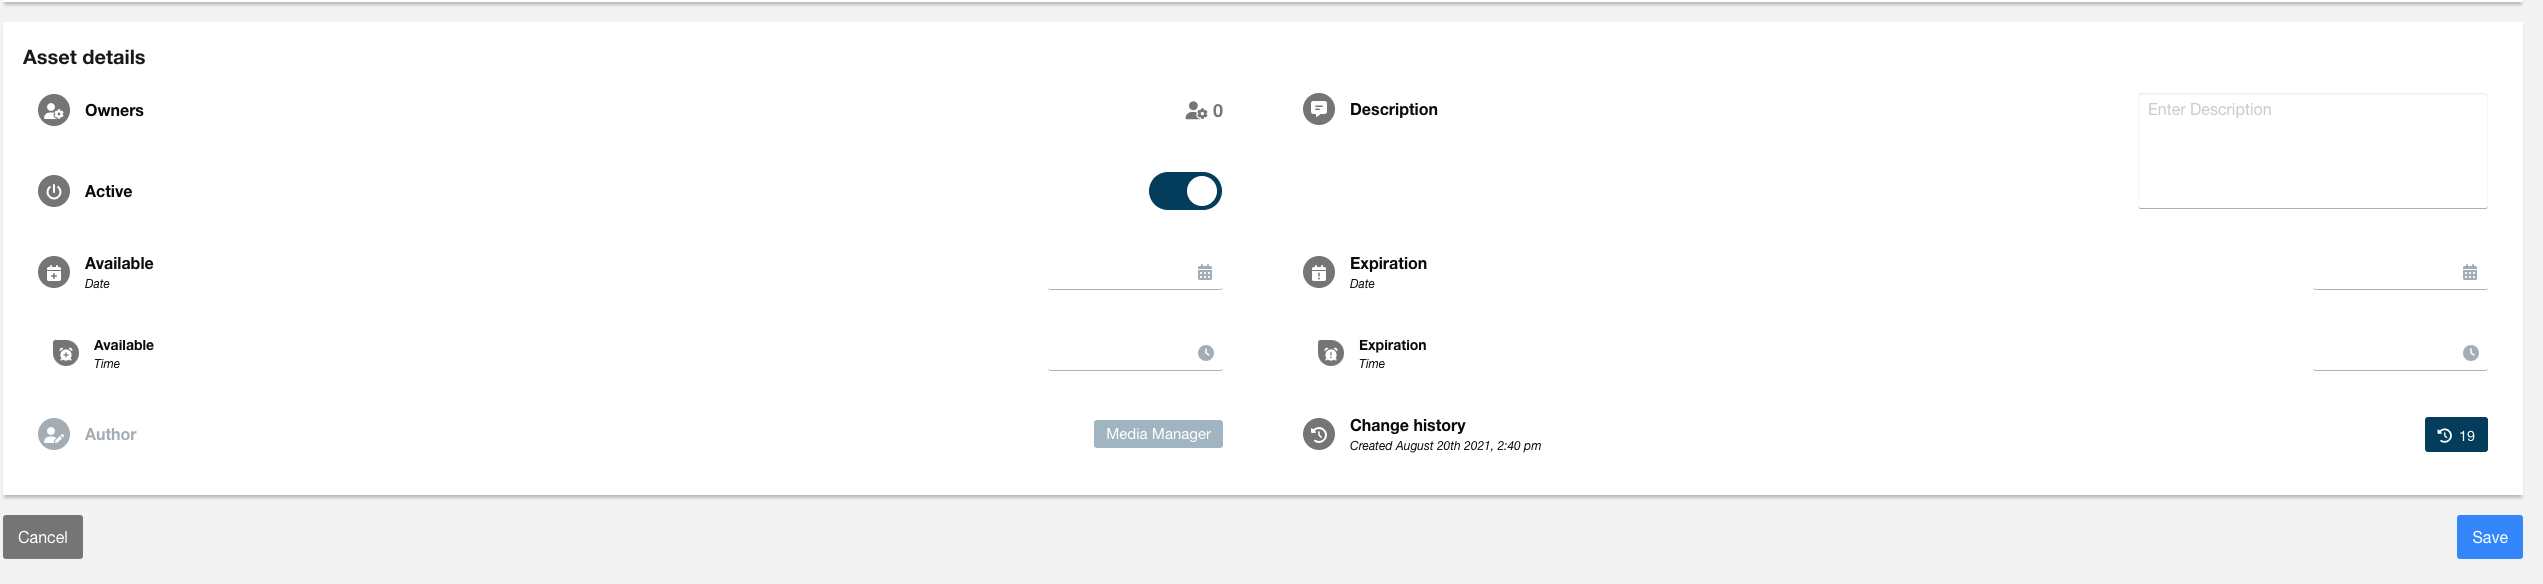Click the Active power icon
2543x584 pixels.
coord(54,191)
